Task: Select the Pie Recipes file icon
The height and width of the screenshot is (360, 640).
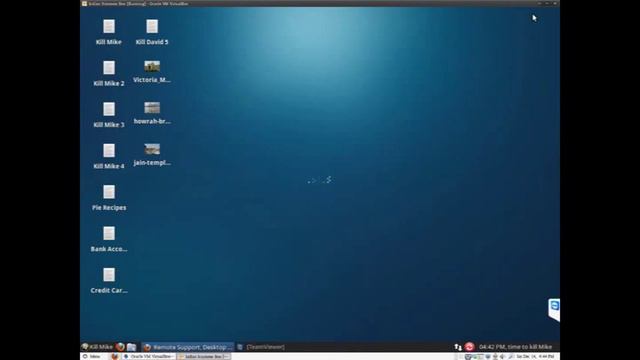Action: (x=109, y=192)
